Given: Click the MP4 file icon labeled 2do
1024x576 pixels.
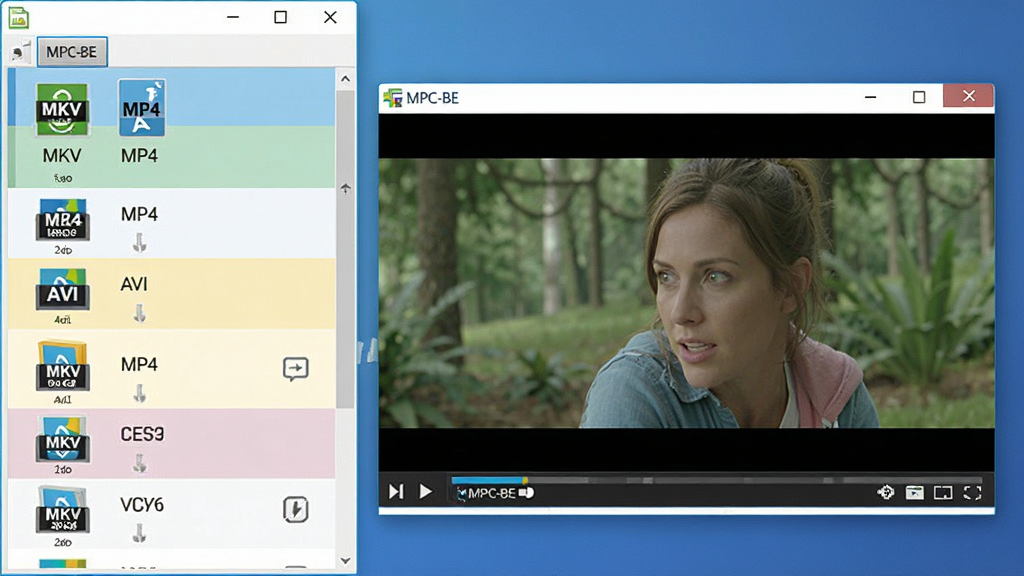Looking at the screenshot, I should [62, 219].
